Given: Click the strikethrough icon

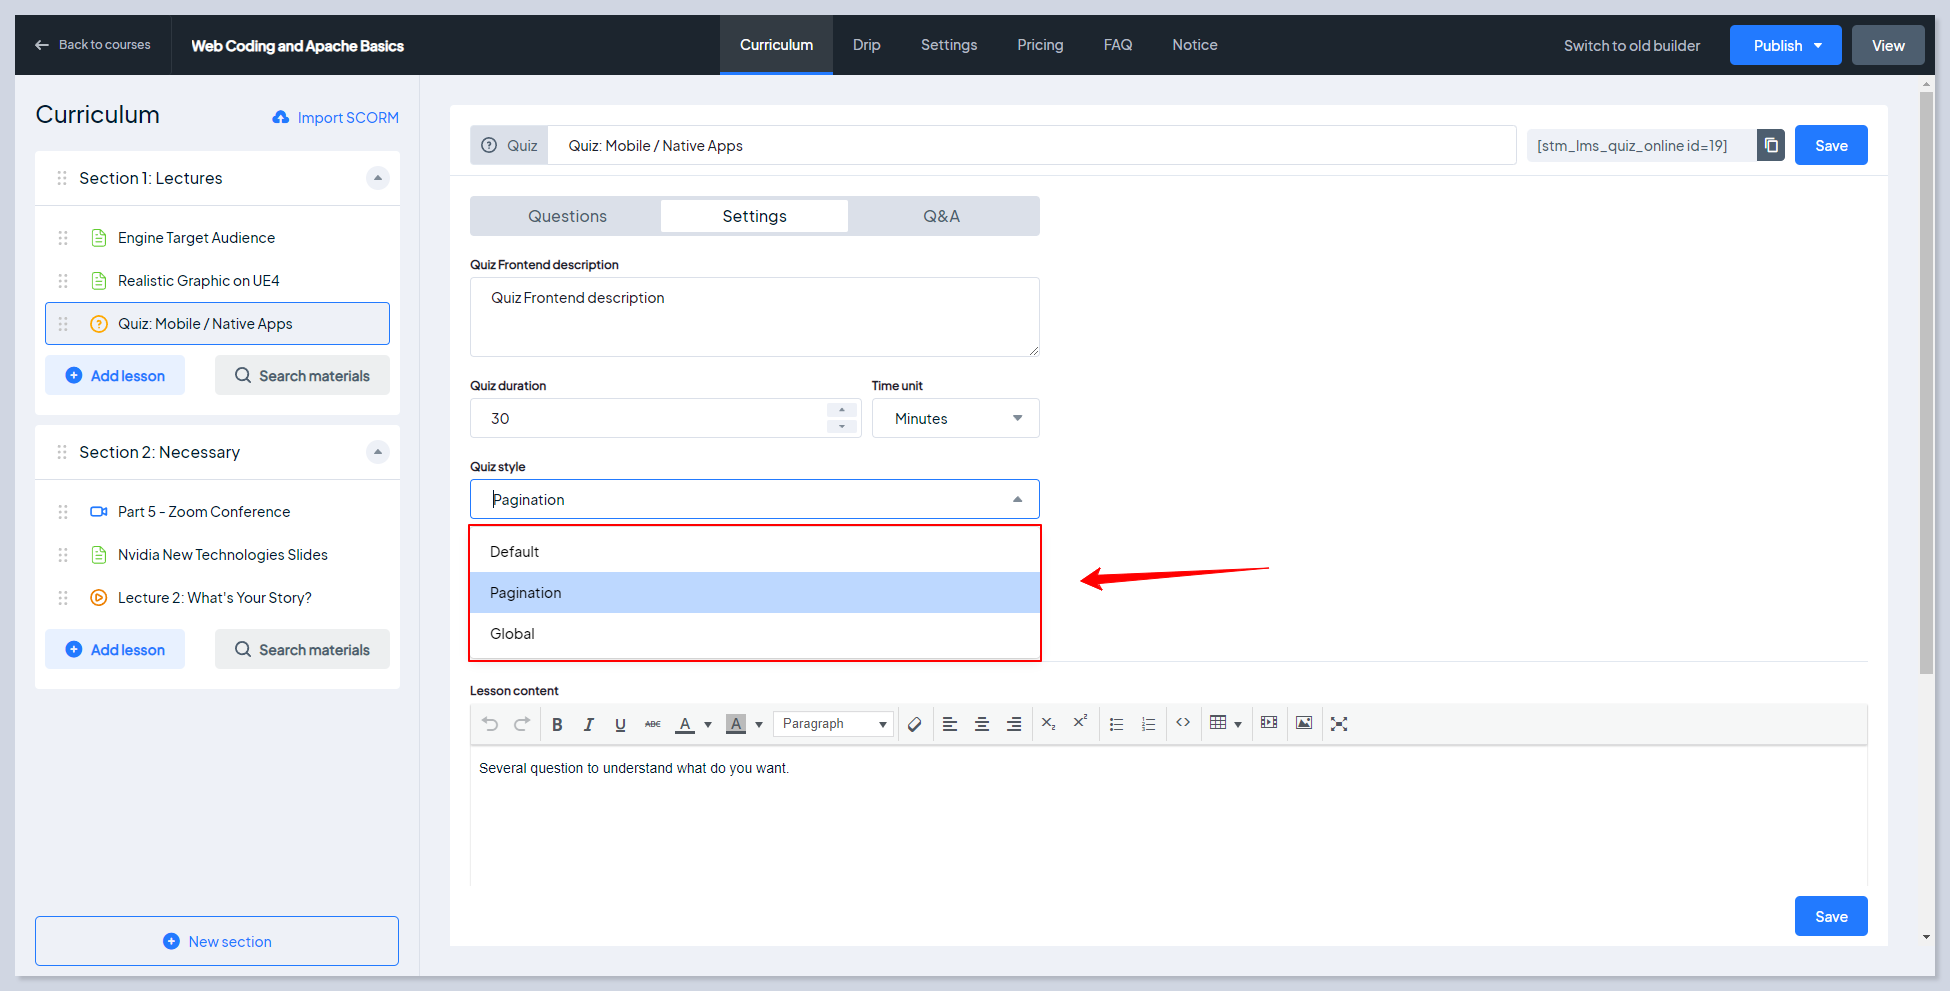Looking at the screenshot, I should (652, 724).
